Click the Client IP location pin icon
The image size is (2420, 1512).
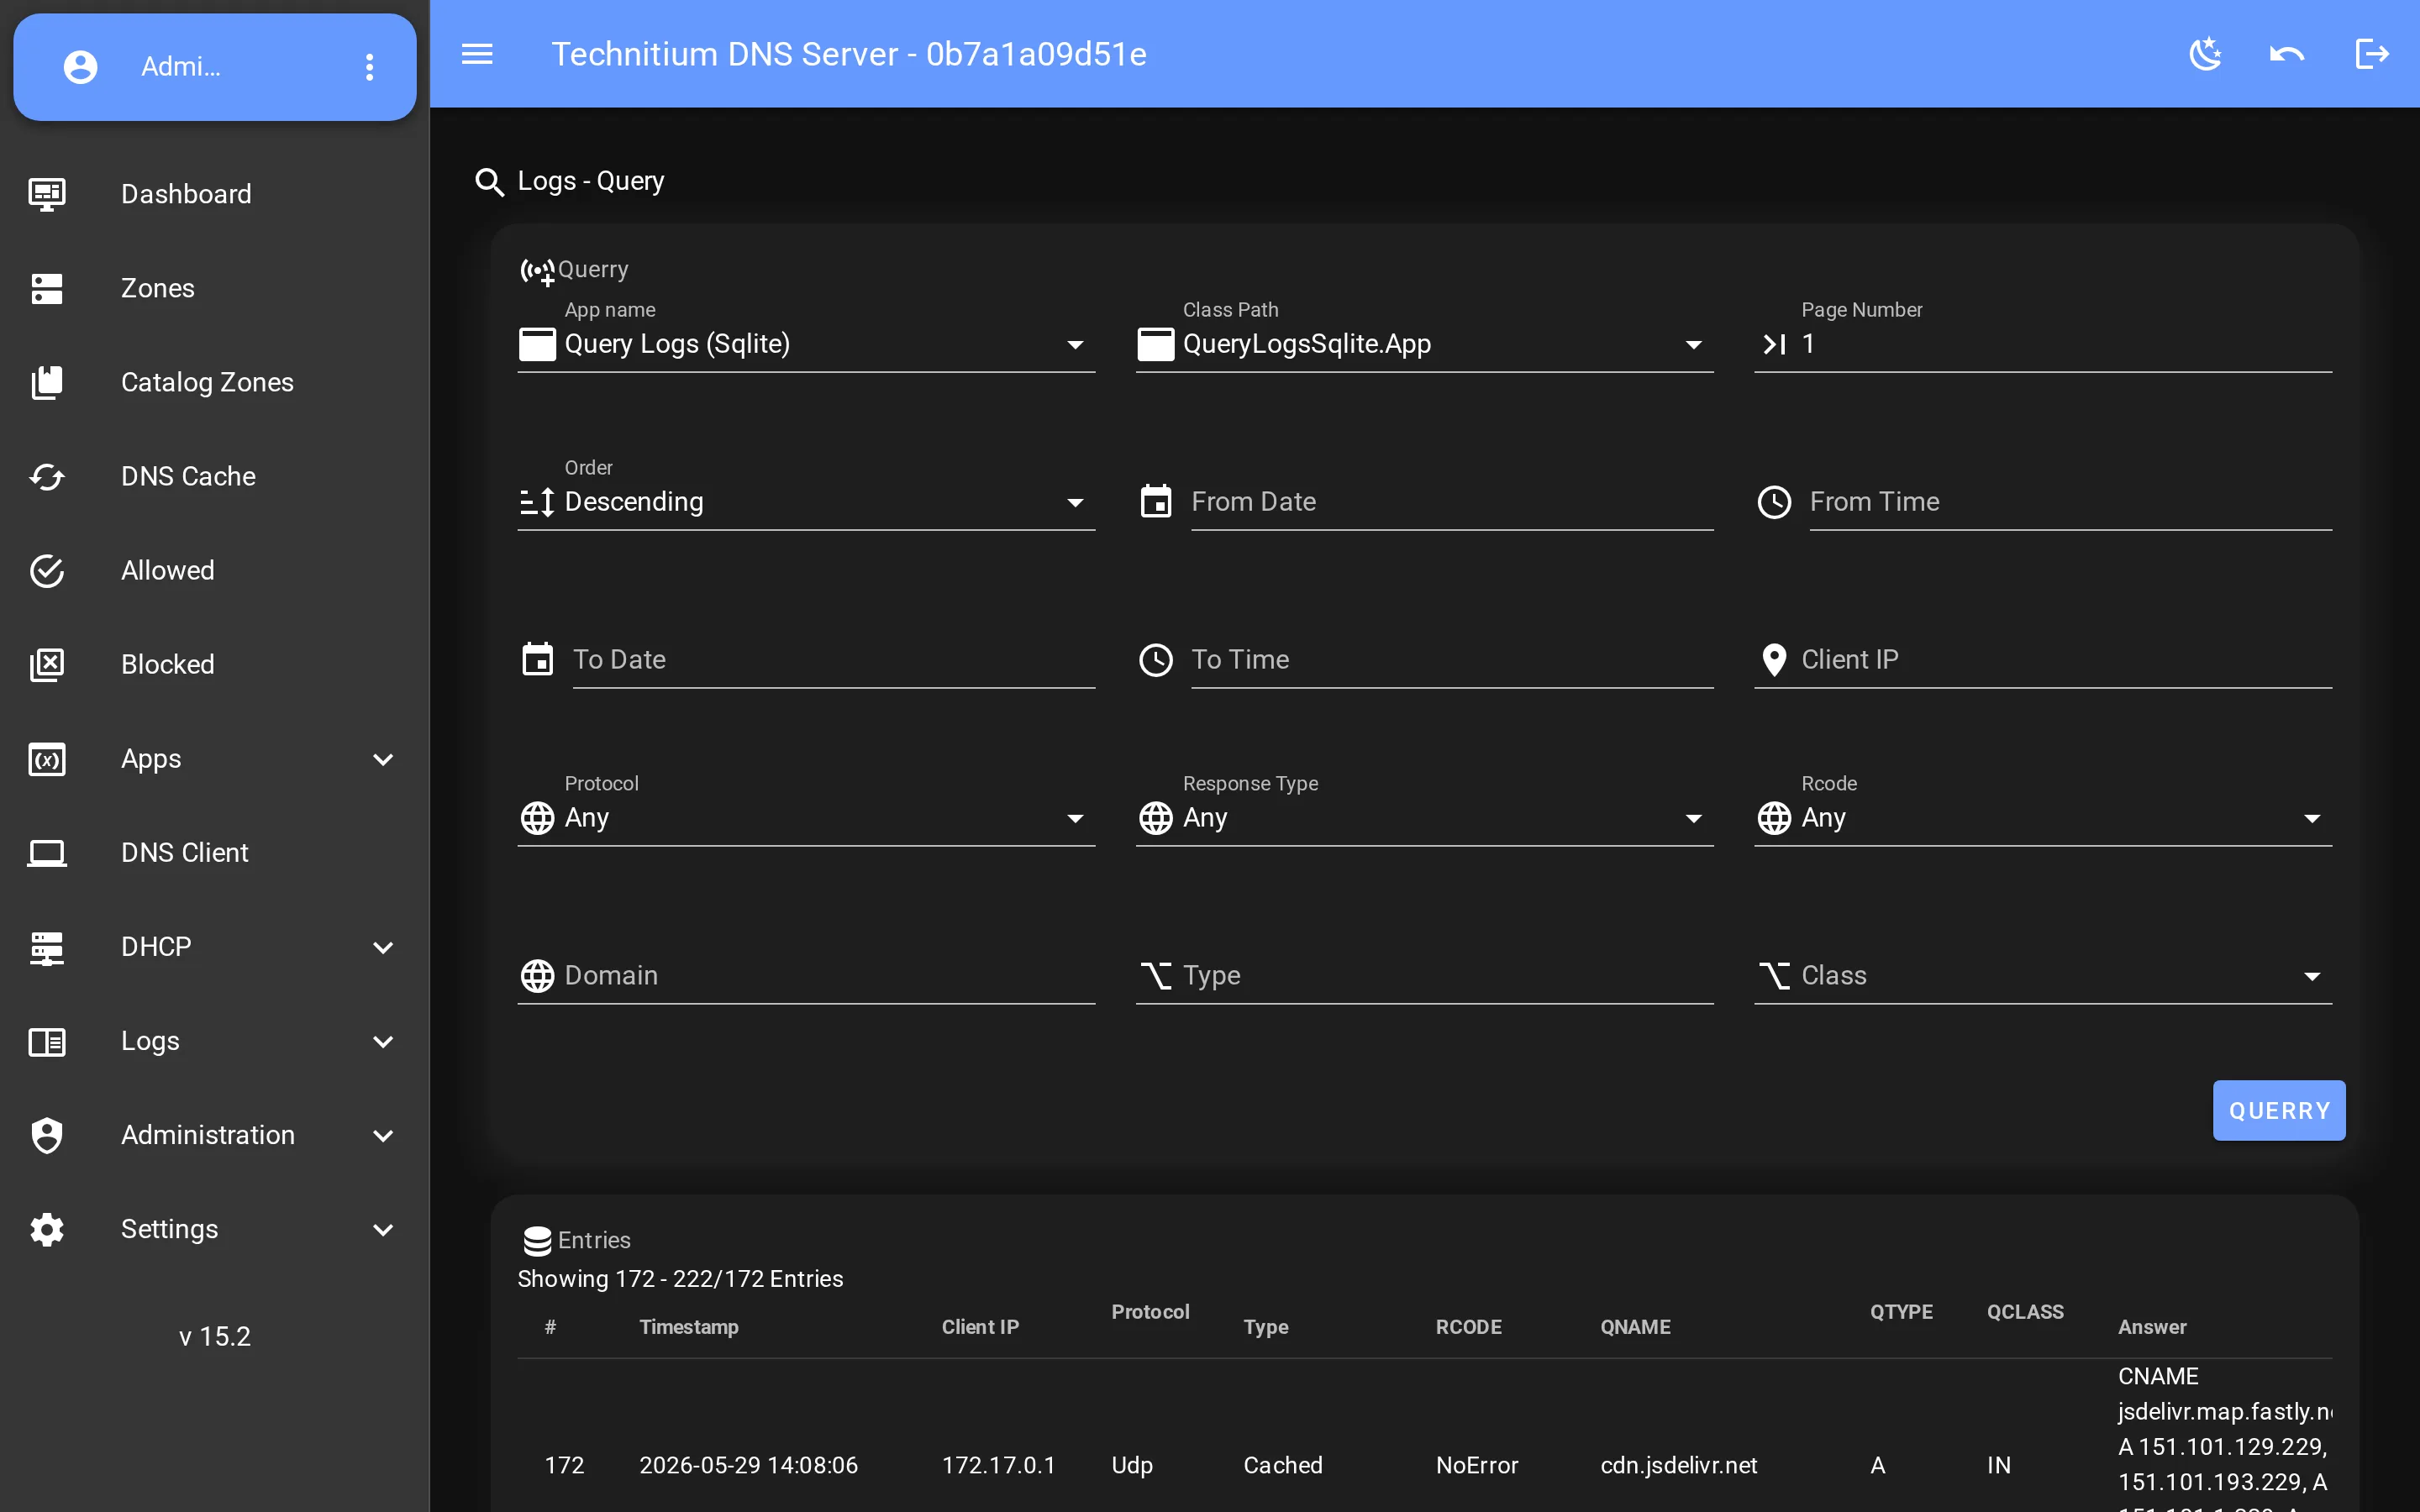pos(1774,660)
